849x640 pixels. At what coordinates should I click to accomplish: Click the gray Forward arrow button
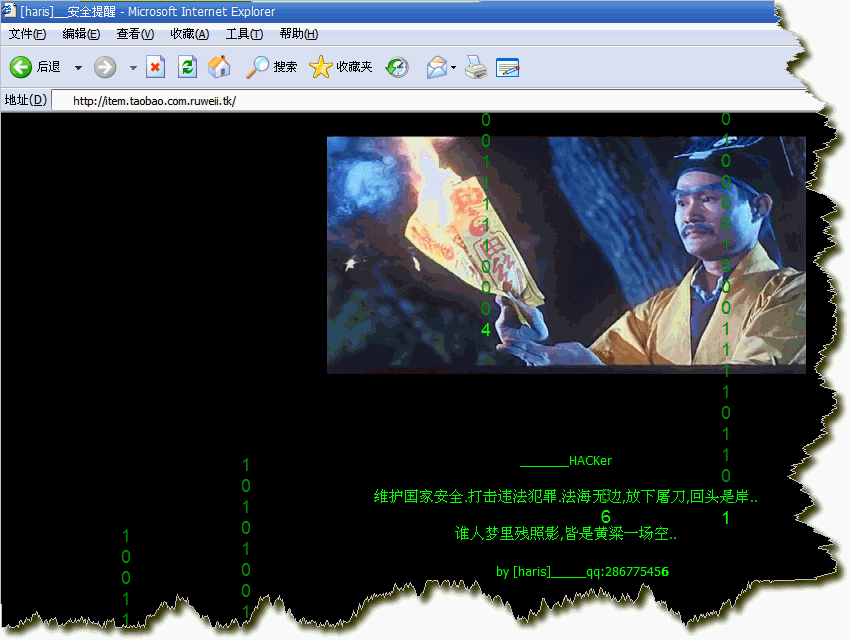click(x=105, y=67)
